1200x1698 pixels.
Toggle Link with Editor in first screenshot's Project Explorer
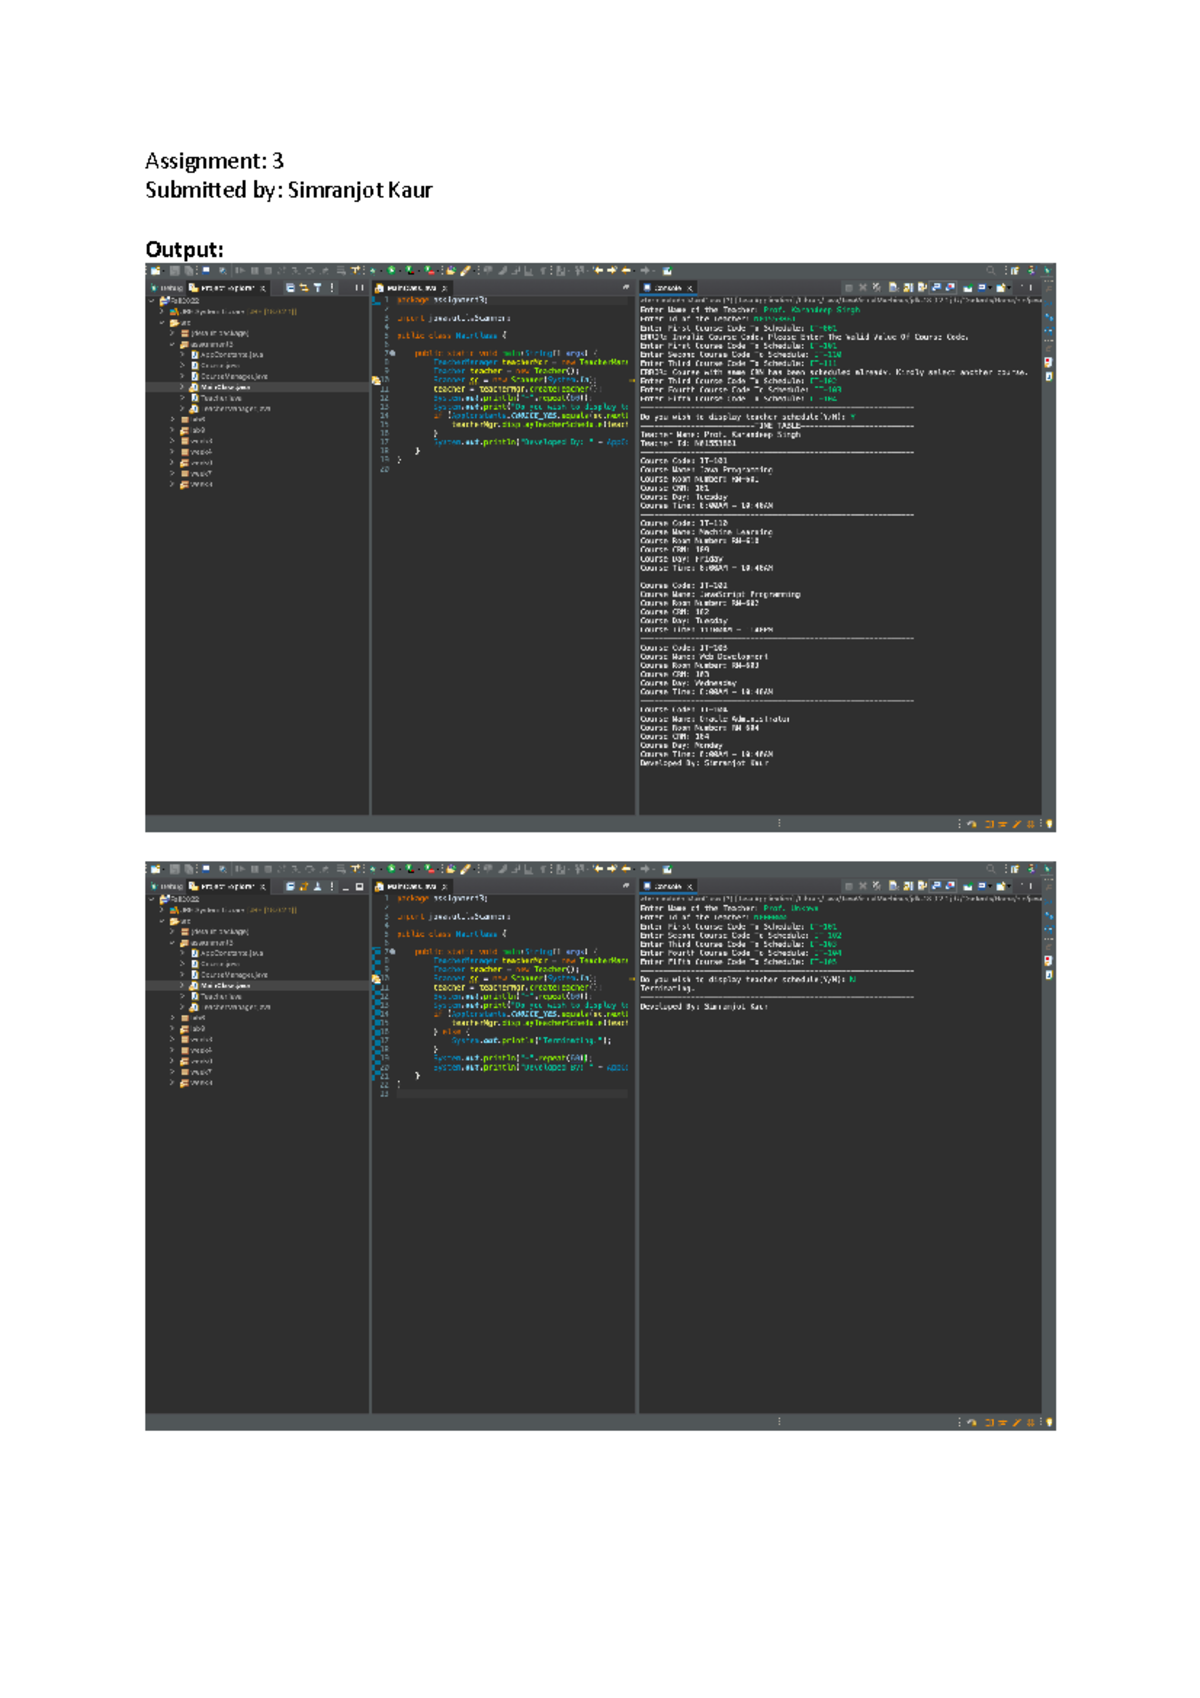(304, 288)
